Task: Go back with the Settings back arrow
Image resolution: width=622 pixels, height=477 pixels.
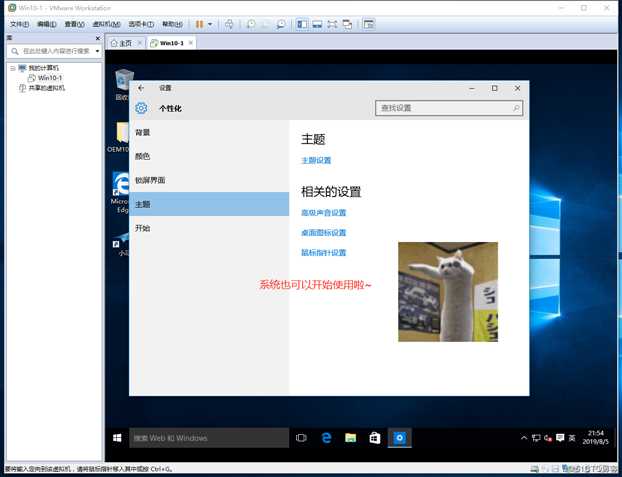Action: pos(141,88)
